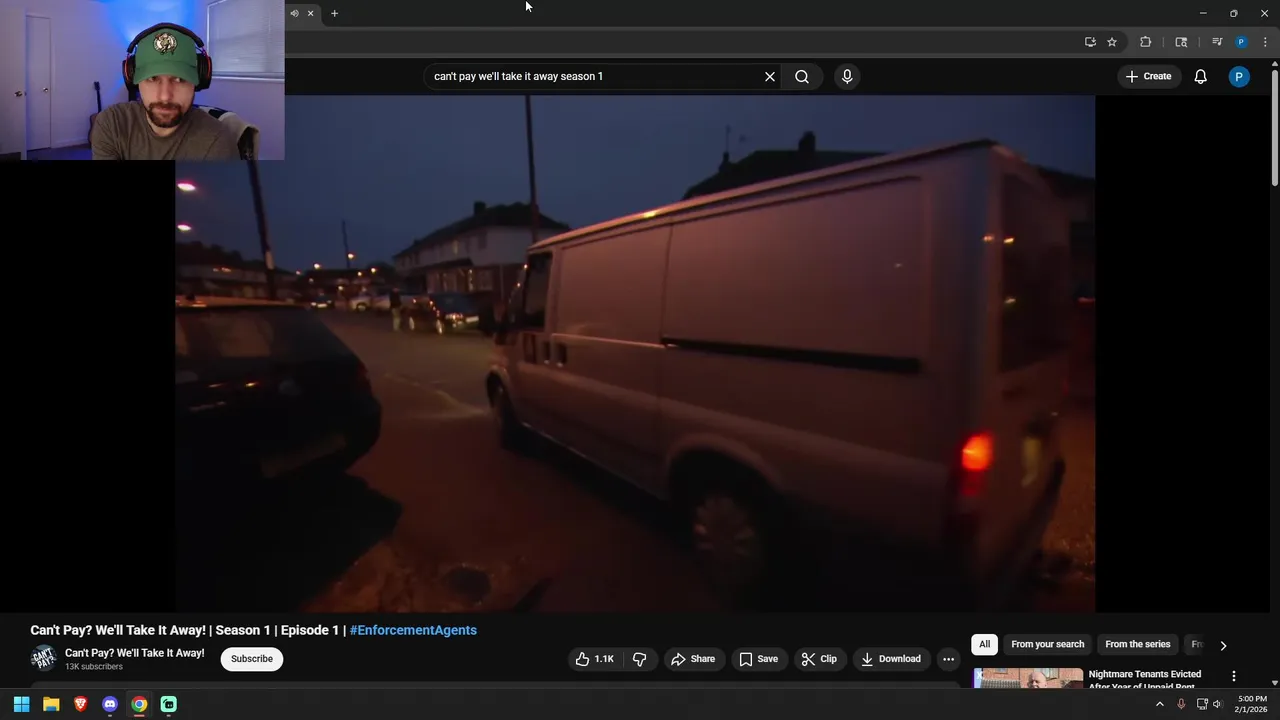Image resolution: width=1280 pixels, height=720 pixels.
Task: Open the teal app icon in taskbar
Action: pos(169,704)
